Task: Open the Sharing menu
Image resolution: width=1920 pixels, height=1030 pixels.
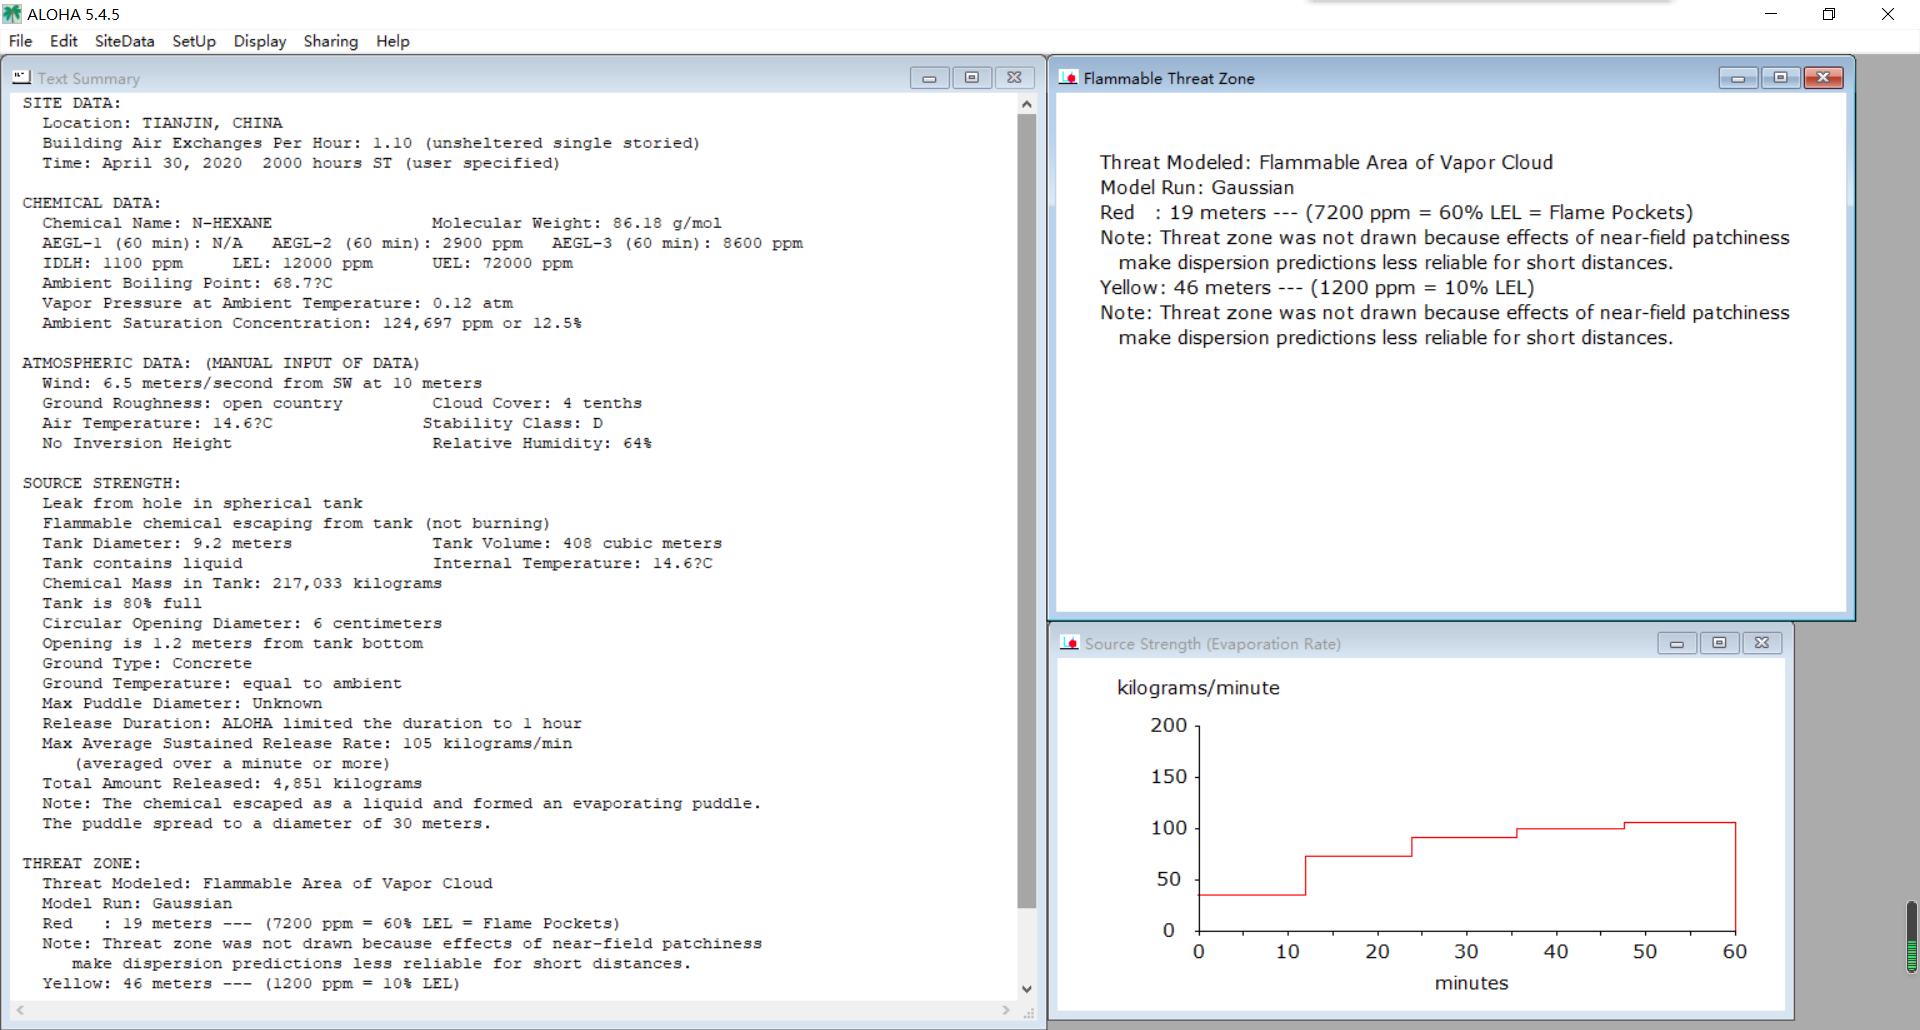Action: coord(330,41)
